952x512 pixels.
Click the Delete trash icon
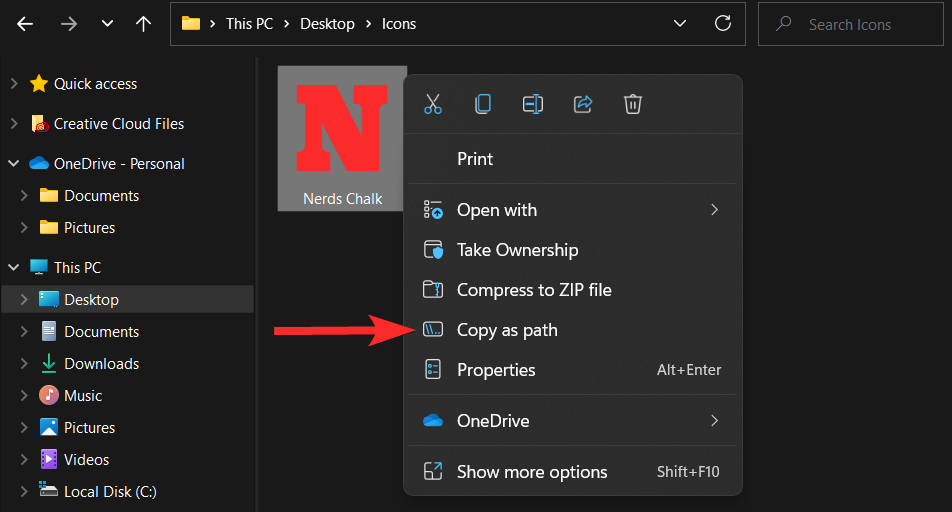pos(632,104)
